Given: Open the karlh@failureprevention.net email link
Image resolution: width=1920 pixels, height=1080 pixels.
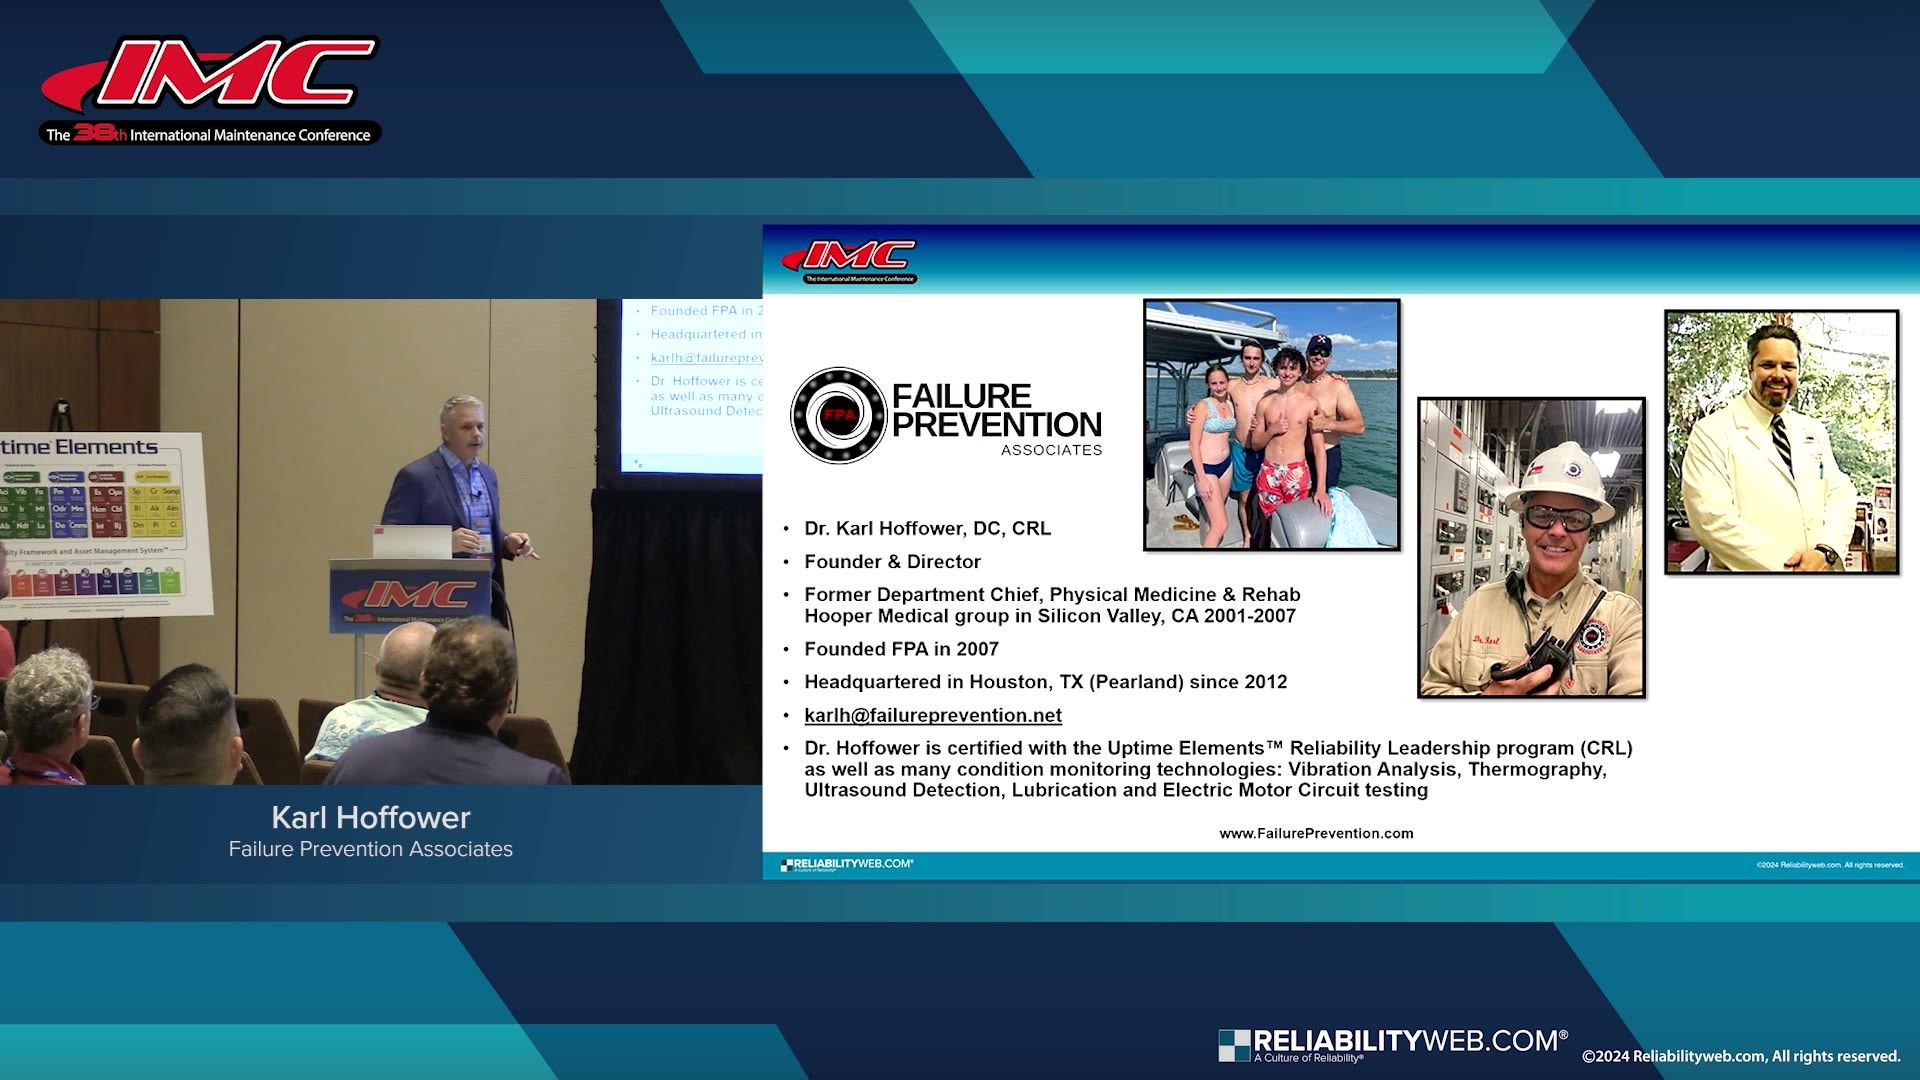Looking at the screenshot, I should 932,715.
